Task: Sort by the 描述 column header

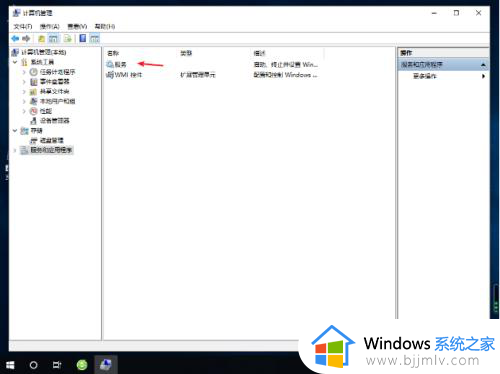Action: tap(259, 53)
